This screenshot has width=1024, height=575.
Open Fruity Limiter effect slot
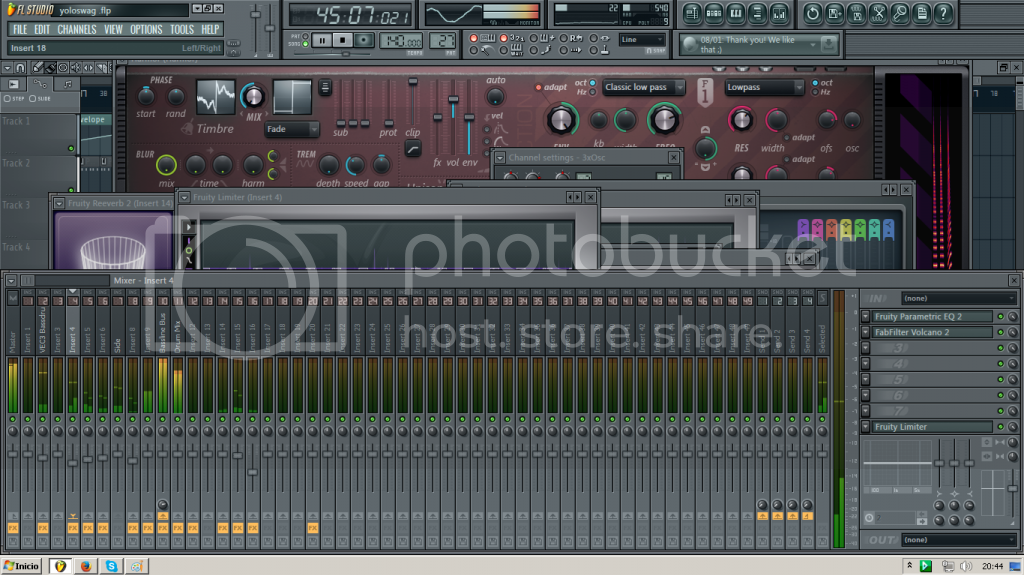click(x=932, y=427)
